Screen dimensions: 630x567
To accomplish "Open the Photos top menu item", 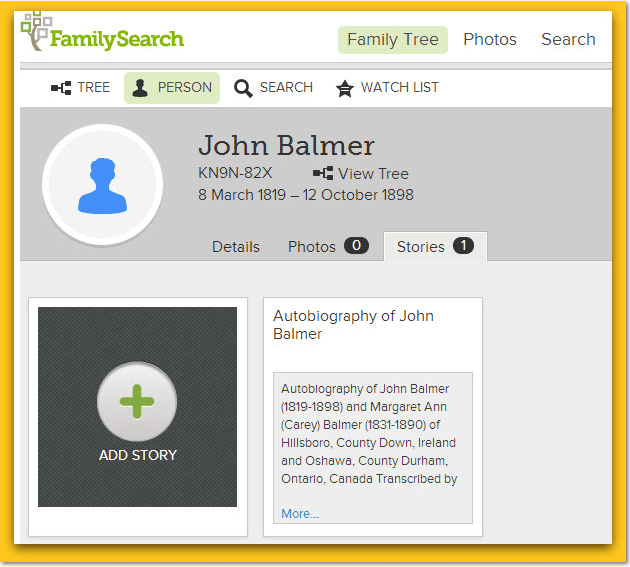I will 489,39.
